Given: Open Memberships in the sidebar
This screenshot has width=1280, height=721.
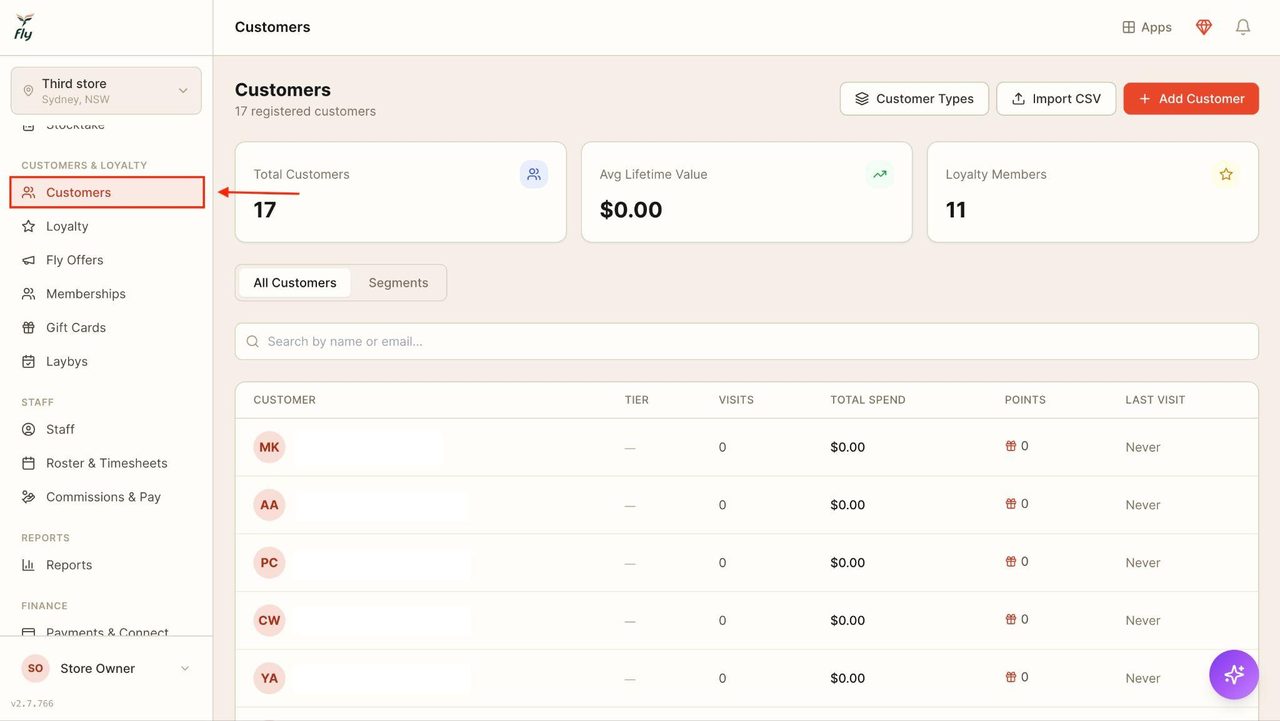Looking at the screenshot, I should click(x=107, y=294).
